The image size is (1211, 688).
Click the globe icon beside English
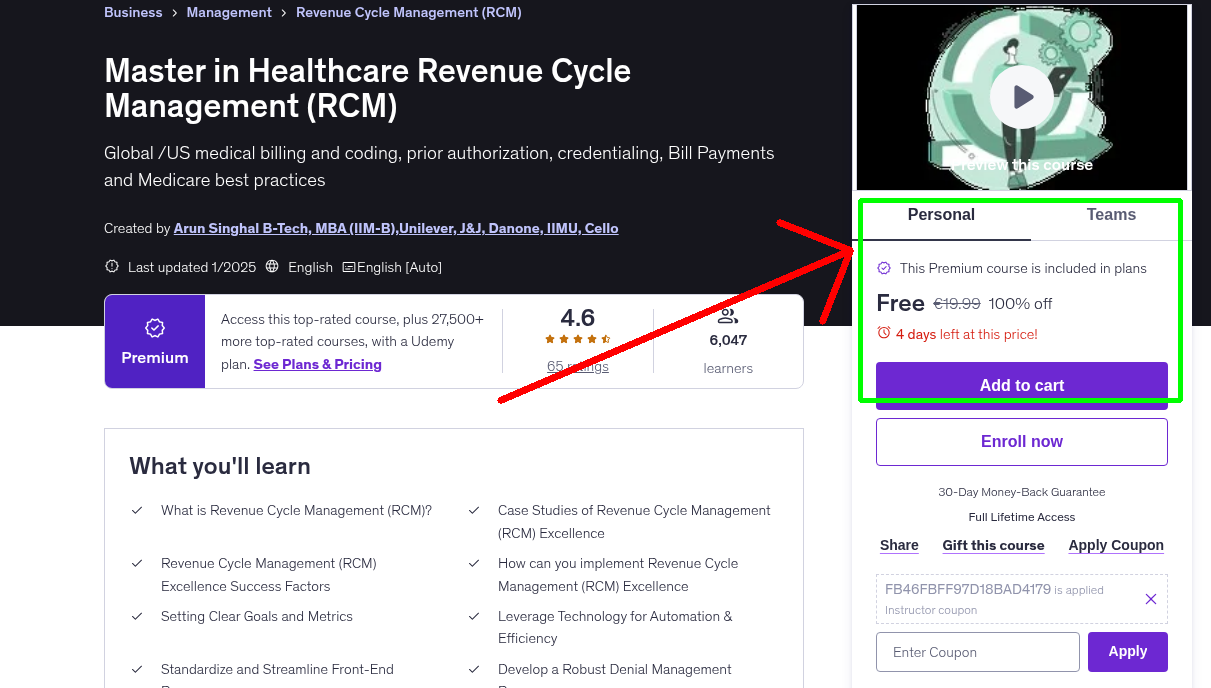(x=272, y=267)
